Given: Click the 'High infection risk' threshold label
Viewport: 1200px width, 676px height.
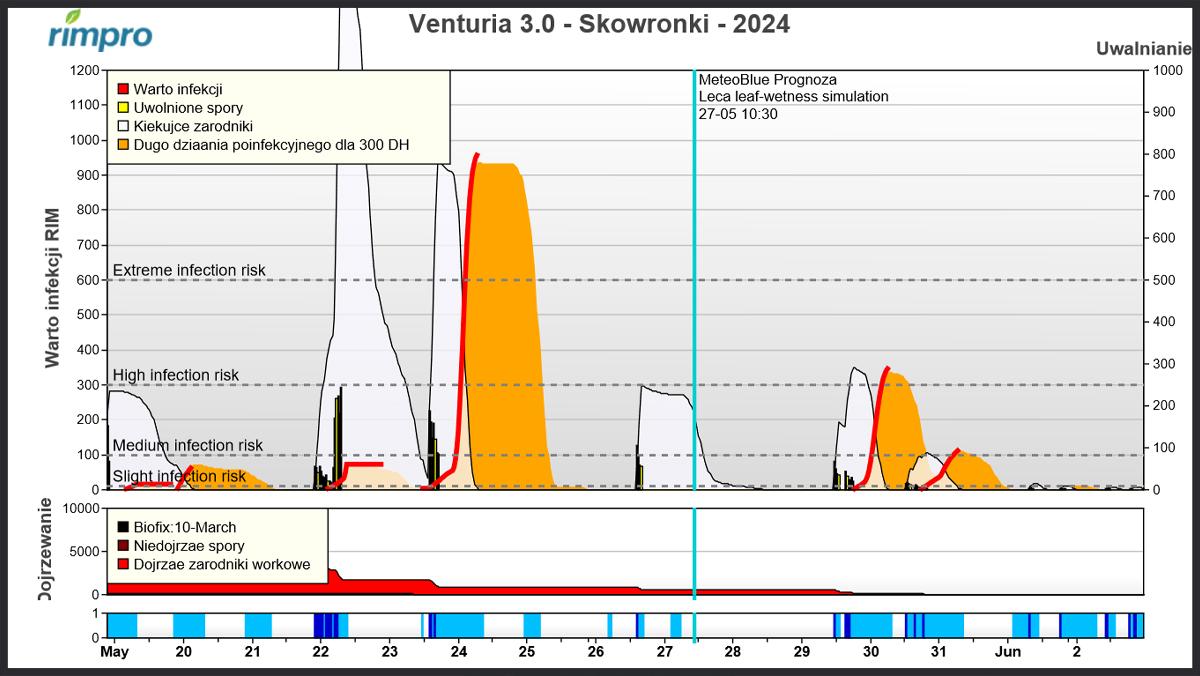Looking at the screenshot, I should click(x=176, y=376).
